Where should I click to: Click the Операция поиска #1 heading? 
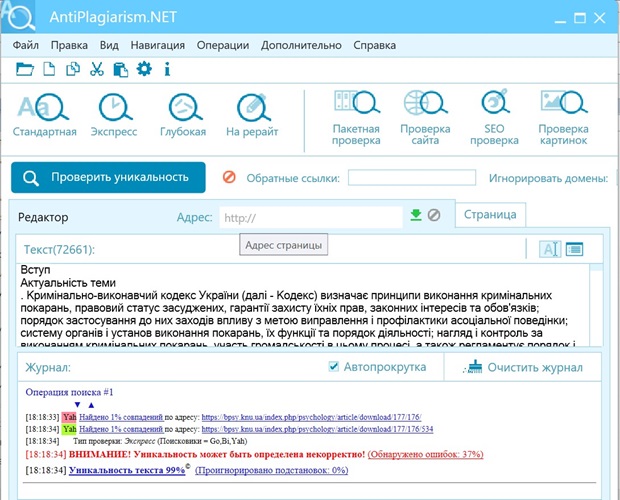pos(70,392)
